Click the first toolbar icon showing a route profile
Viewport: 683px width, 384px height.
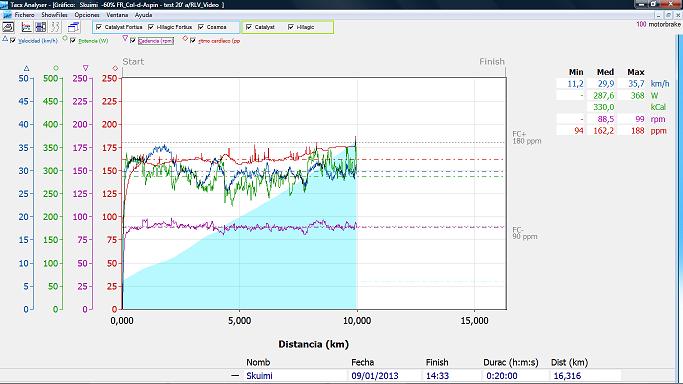(x=8, y=27)
